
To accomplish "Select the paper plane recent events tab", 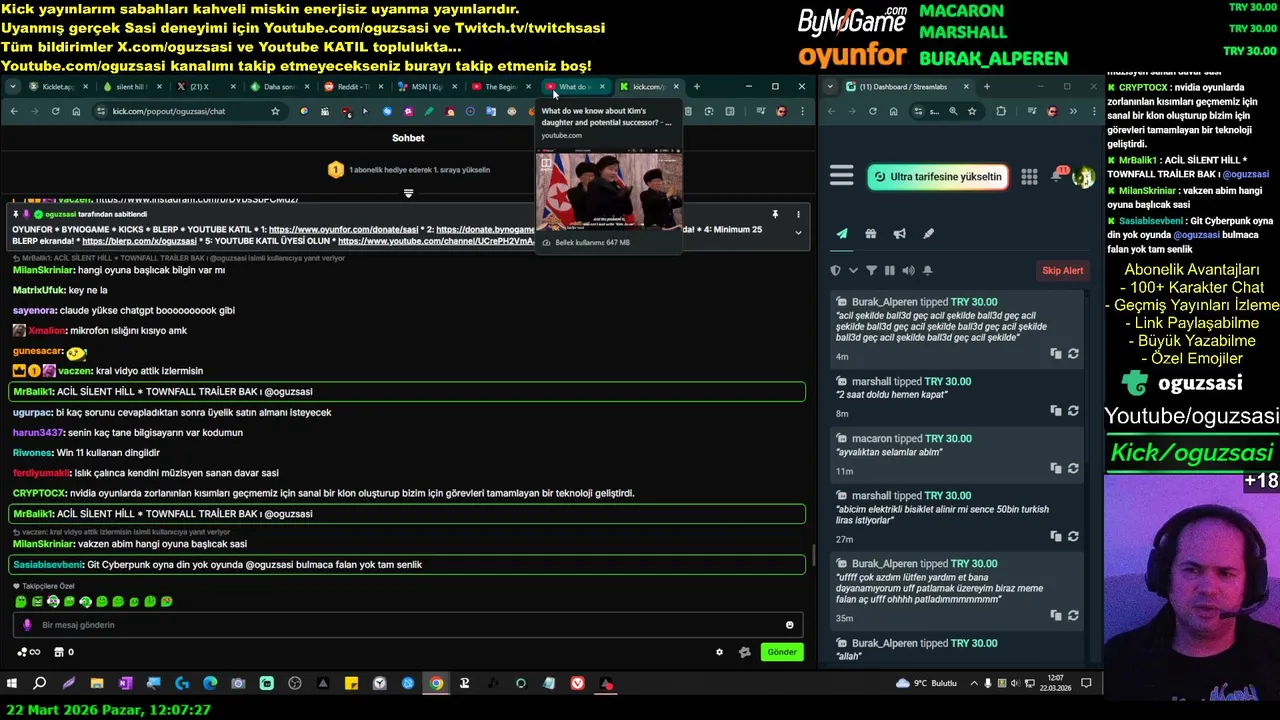I will click(x=842, y=234).
